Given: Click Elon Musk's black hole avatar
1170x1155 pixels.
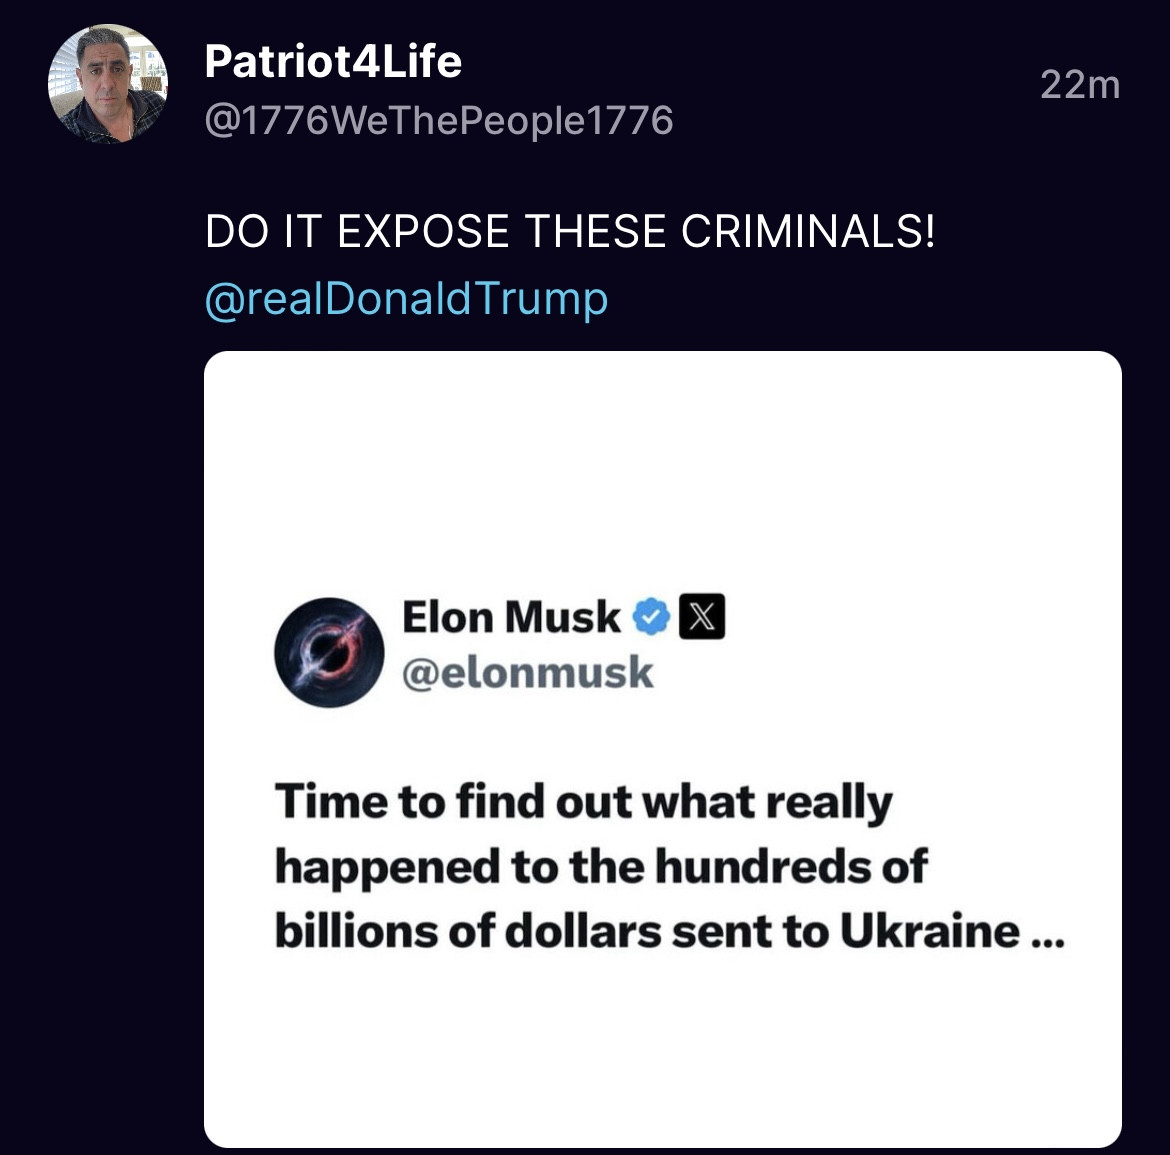Looking at the screenshot, I should 329,653.
